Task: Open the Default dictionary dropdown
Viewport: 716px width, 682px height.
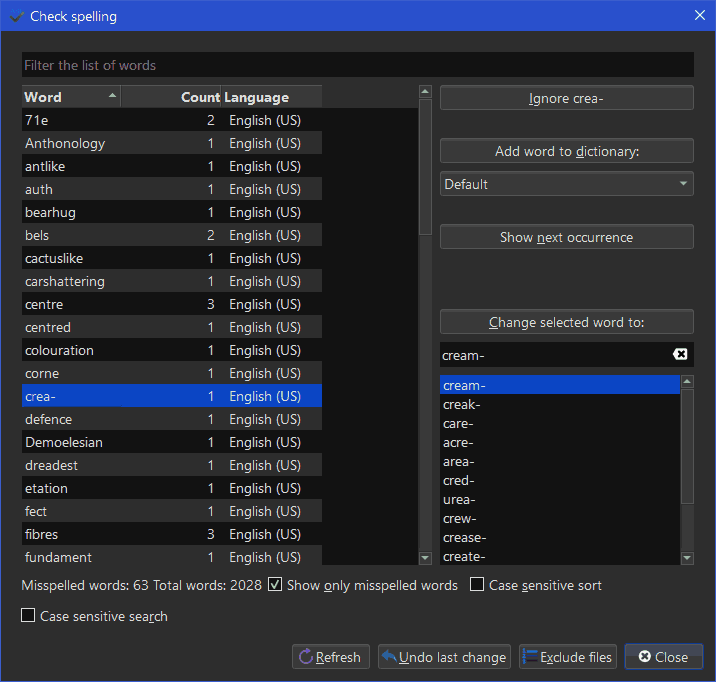Action: click(567, 184)
